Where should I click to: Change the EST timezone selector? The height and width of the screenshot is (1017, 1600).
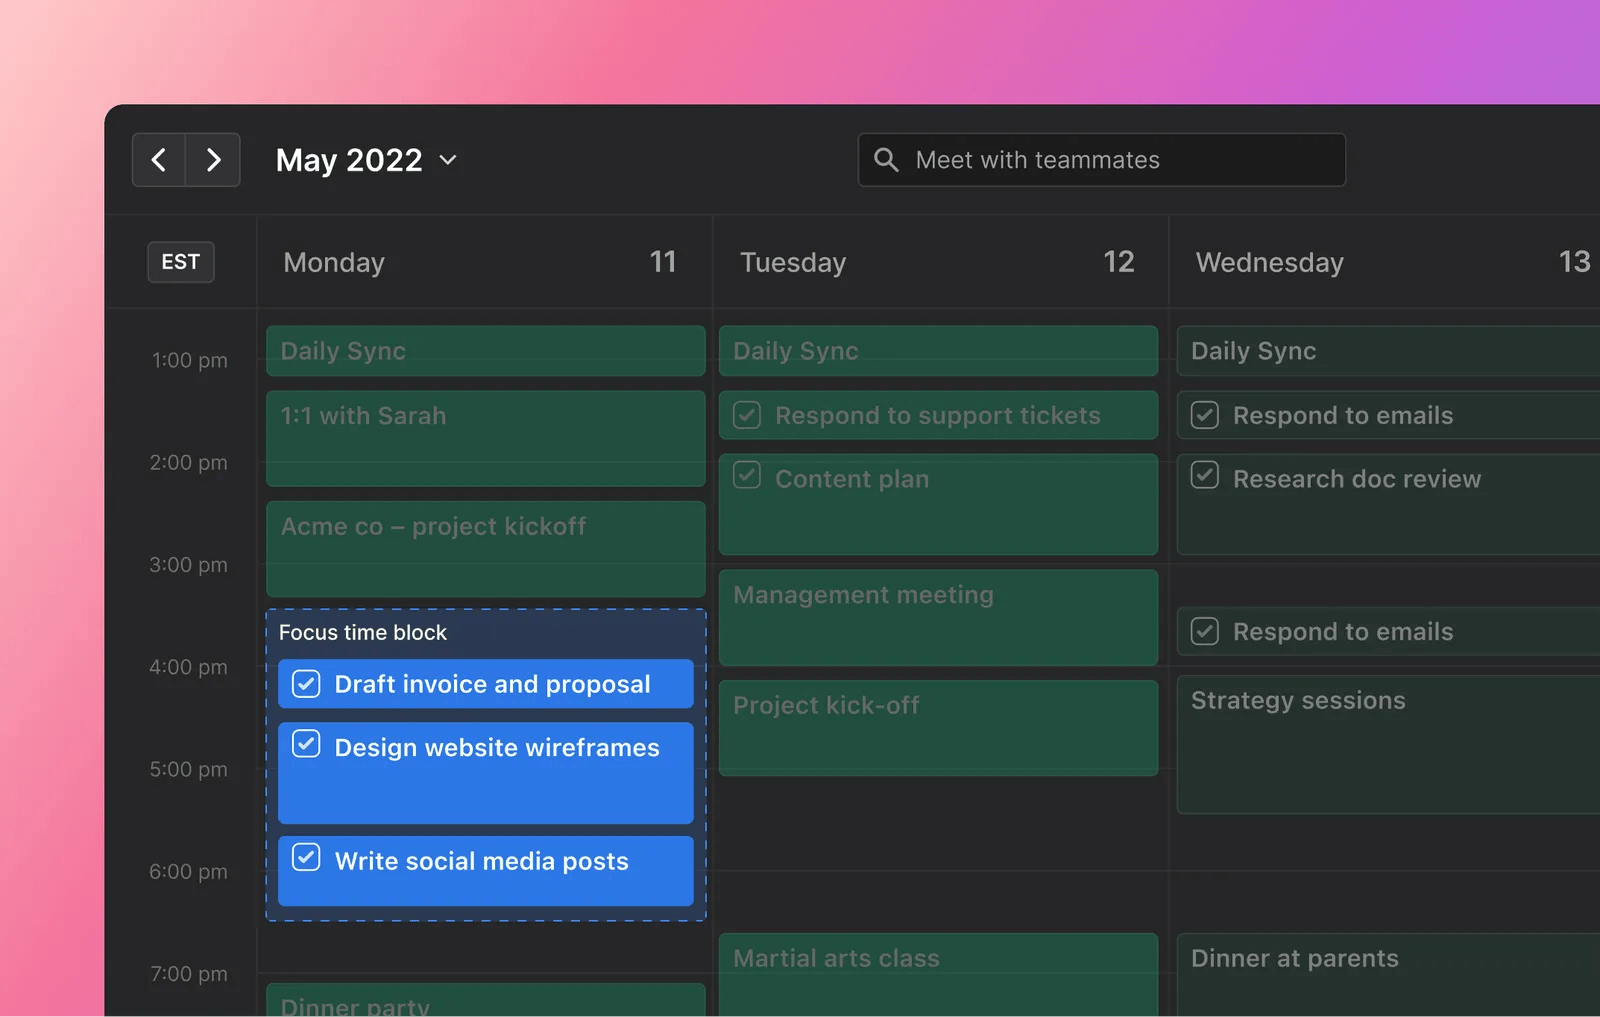pyautogui.click(x=181, y=262)
